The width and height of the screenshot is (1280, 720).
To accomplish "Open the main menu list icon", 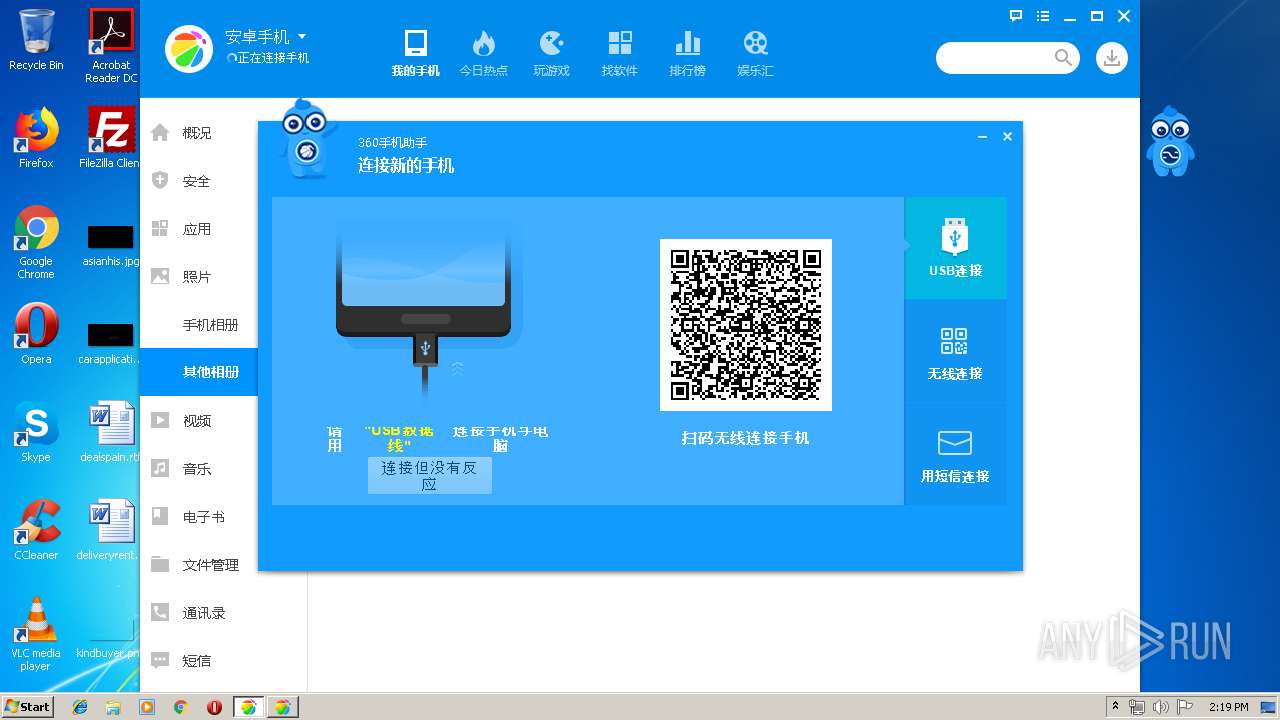I will [1043, 16].
